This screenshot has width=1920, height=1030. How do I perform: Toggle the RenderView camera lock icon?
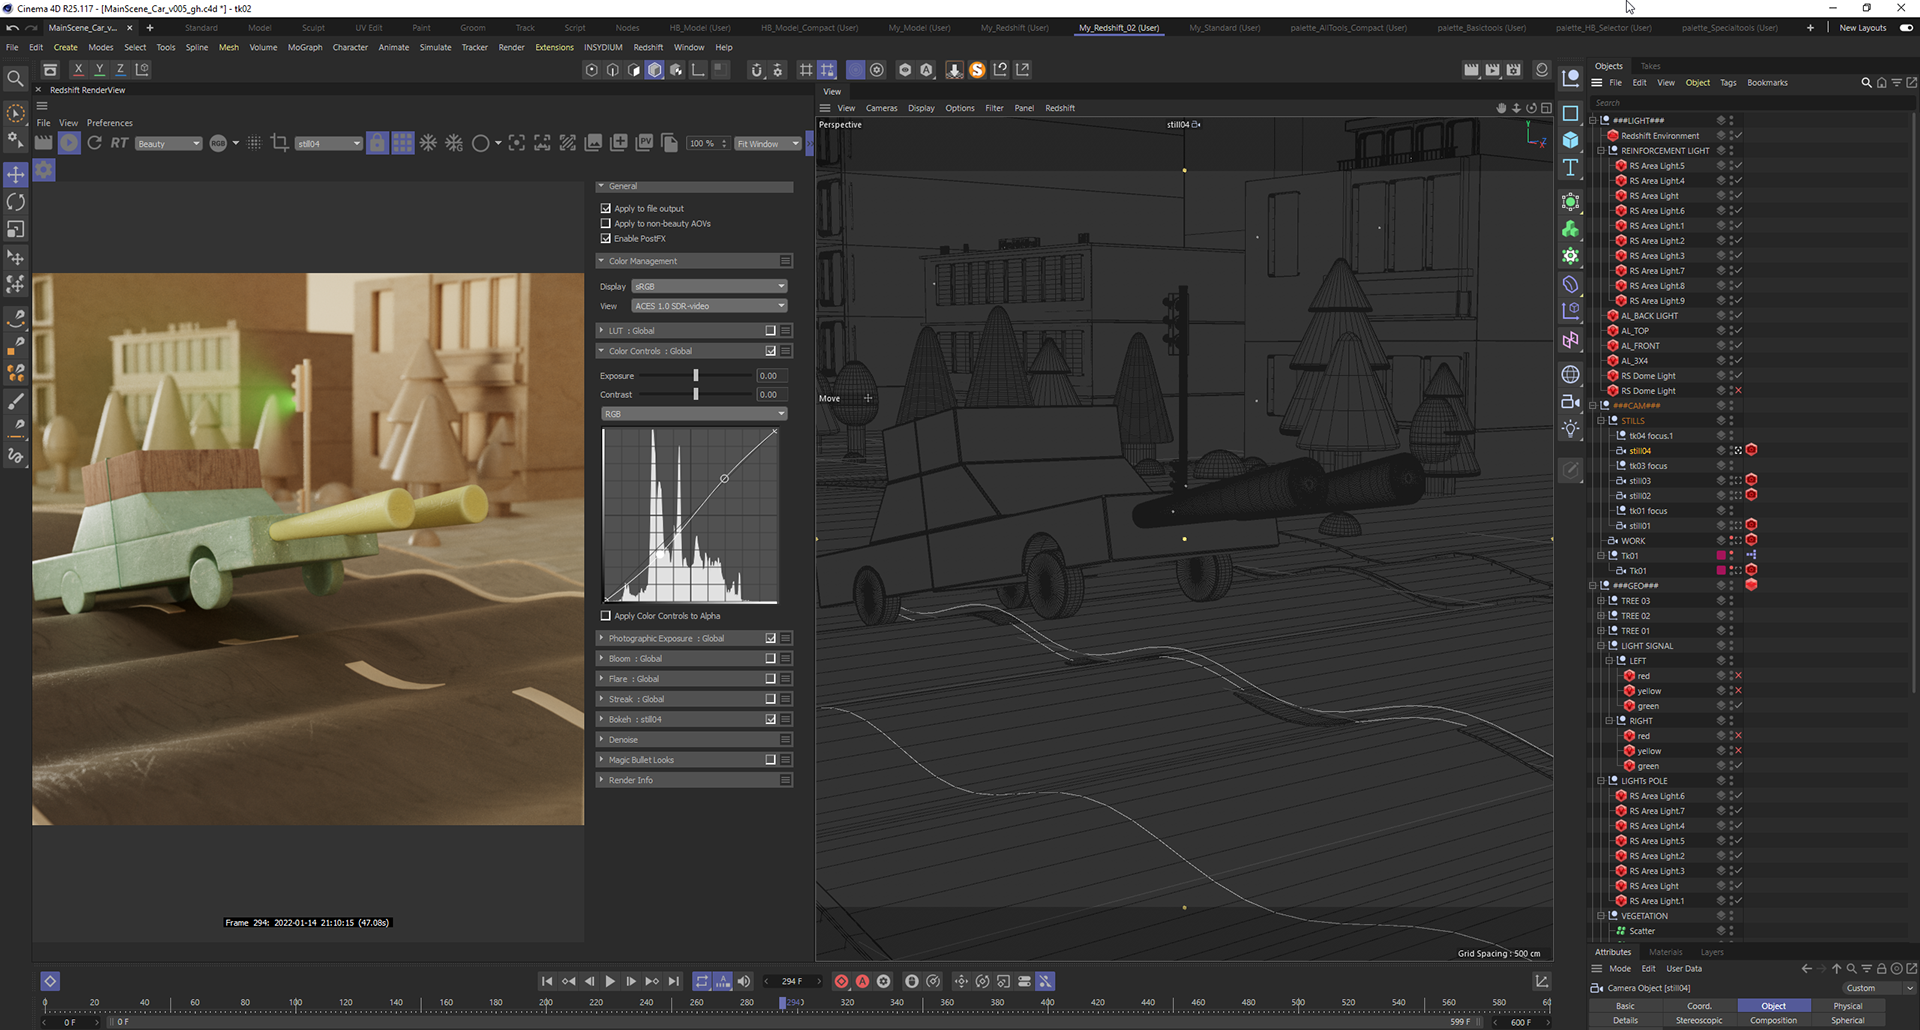[377, 143]
